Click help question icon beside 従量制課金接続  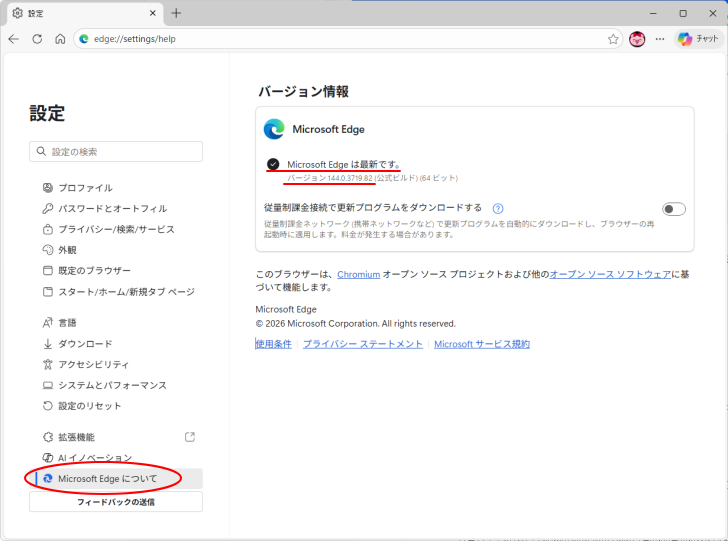tap(498, 209)
